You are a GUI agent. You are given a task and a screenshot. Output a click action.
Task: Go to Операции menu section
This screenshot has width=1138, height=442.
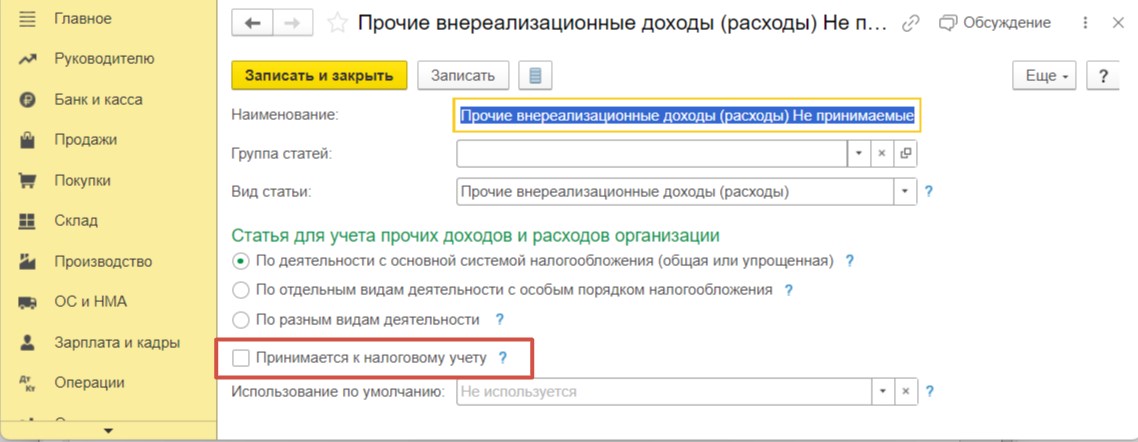[x=89, y=382]
